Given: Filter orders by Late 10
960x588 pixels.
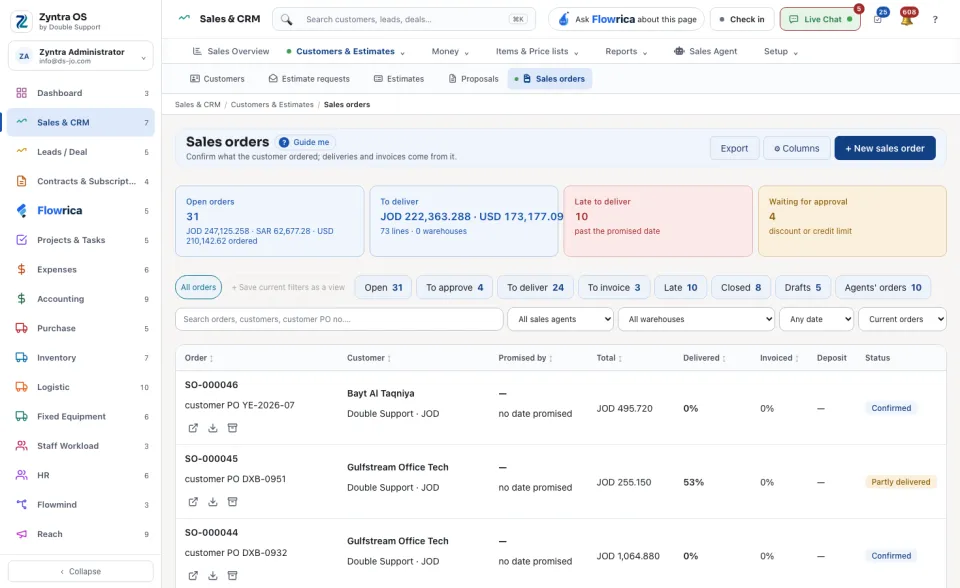Looking at the screenshot, I should (680, 287).
